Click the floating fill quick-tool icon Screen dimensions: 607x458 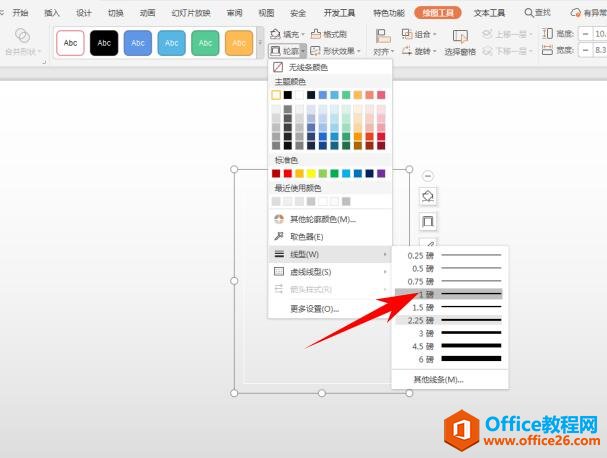(x=428, y=197)
